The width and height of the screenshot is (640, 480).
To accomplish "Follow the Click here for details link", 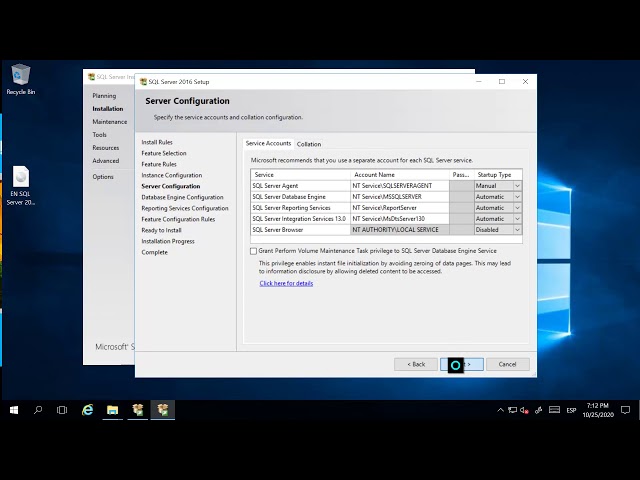I will pyautogui.click(x=286, y=283).
